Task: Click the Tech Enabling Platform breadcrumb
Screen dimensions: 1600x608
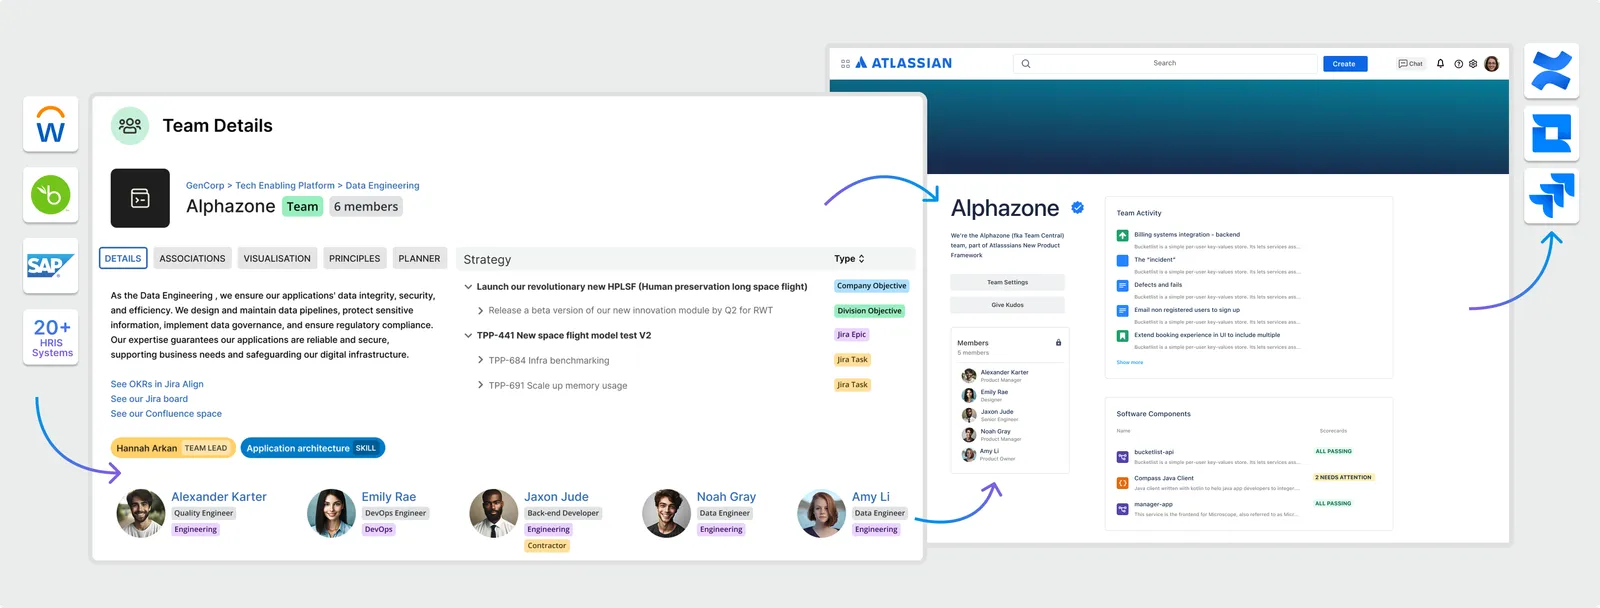Action: click(x=285, y=186)
